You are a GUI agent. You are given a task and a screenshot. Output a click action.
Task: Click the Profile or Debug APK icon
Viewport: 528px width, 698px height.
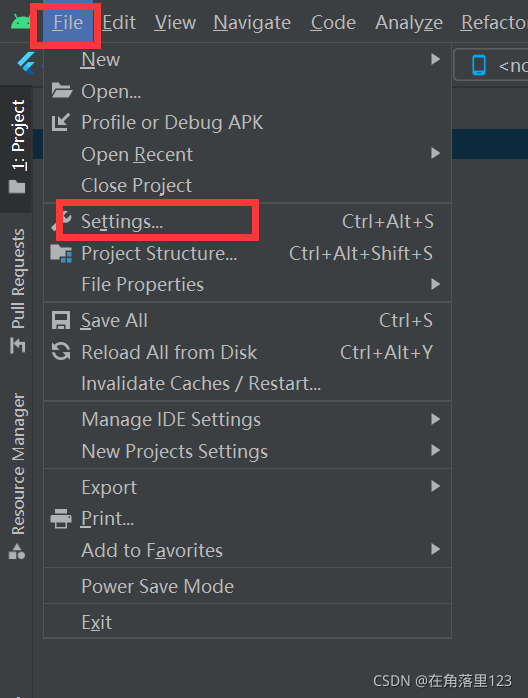pyautogui.click(x=61, y=122)
